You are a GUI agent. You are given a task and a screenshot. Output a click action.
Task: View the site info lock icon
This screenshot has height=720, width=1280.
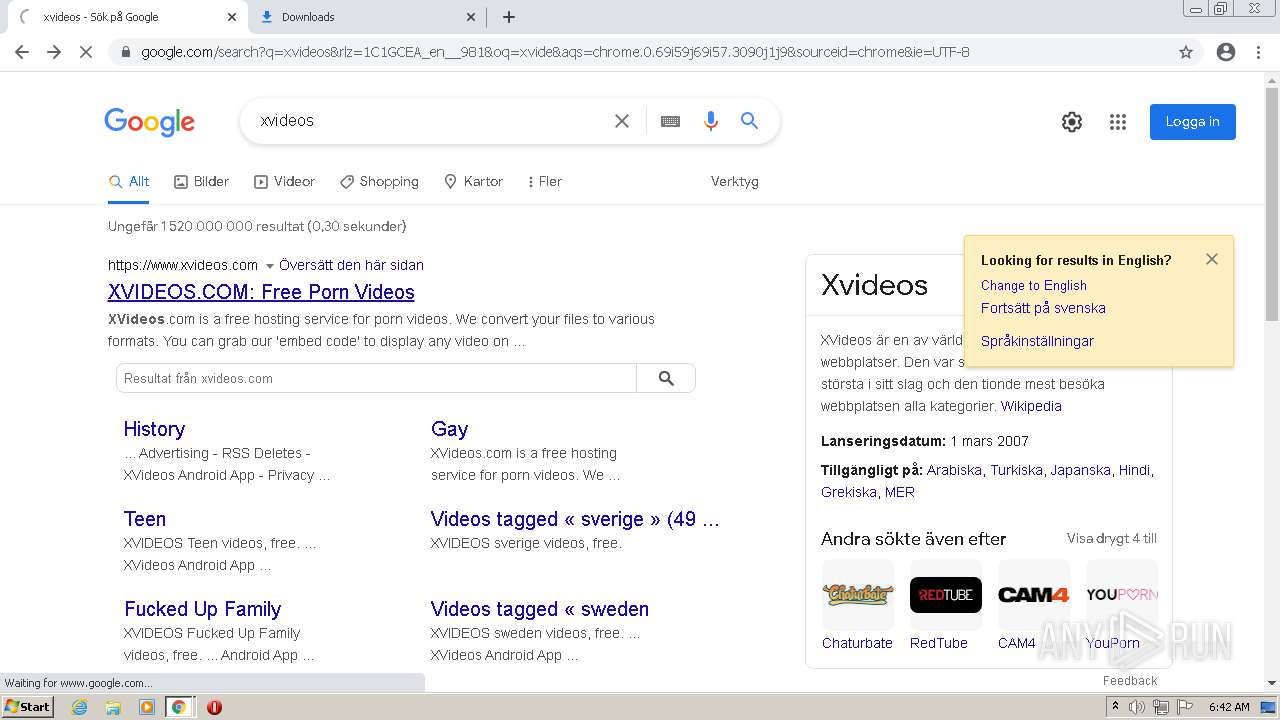[126, 52]
